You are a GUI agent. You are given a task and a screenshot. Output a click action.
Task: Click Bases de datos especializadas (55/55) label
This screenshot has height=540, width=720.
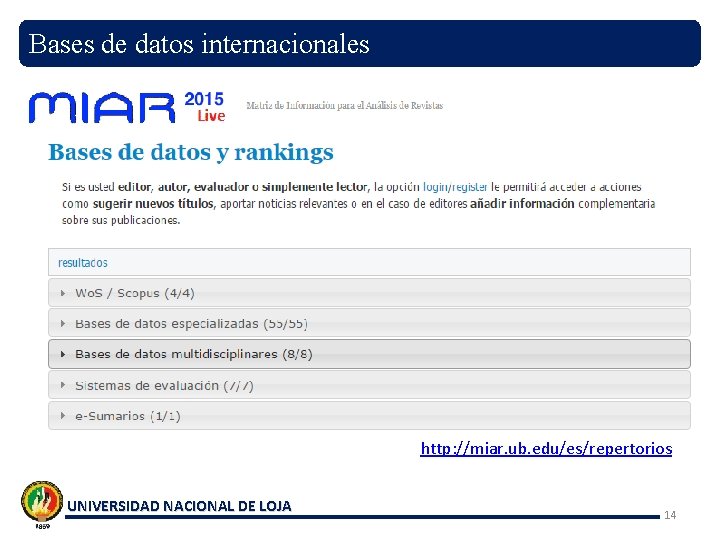[191, 324]
